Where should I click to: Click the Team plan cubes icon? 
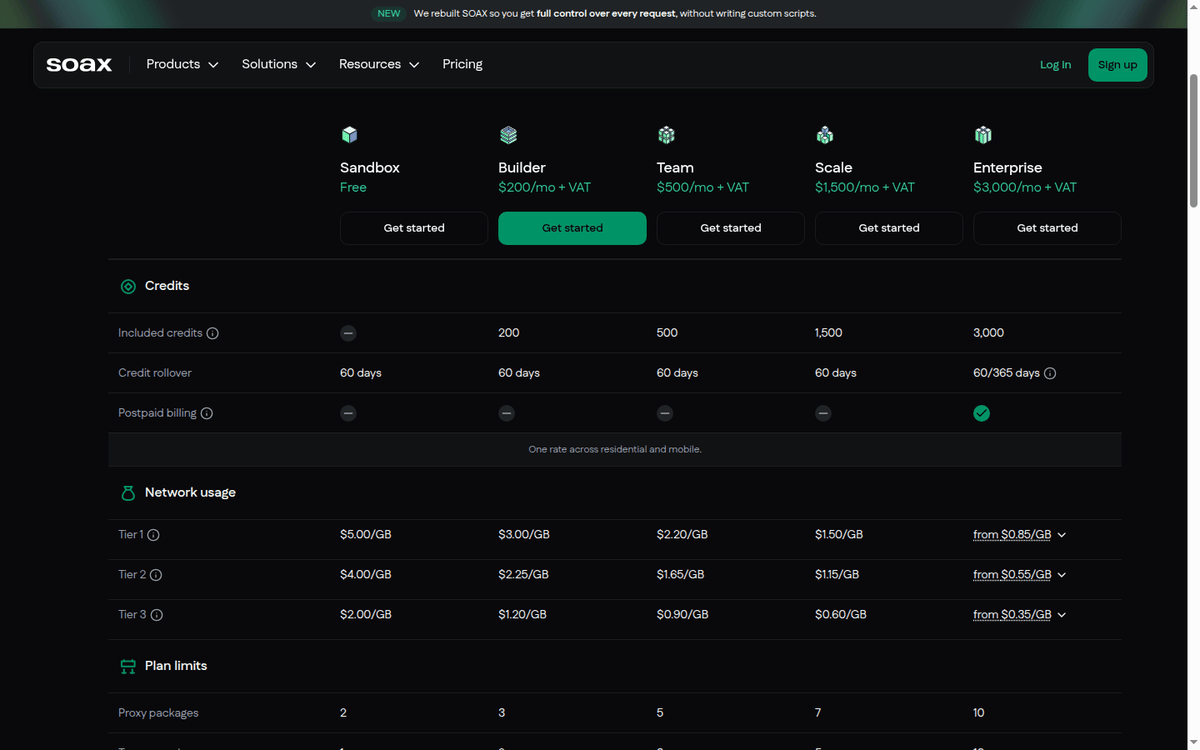point(666,134)
